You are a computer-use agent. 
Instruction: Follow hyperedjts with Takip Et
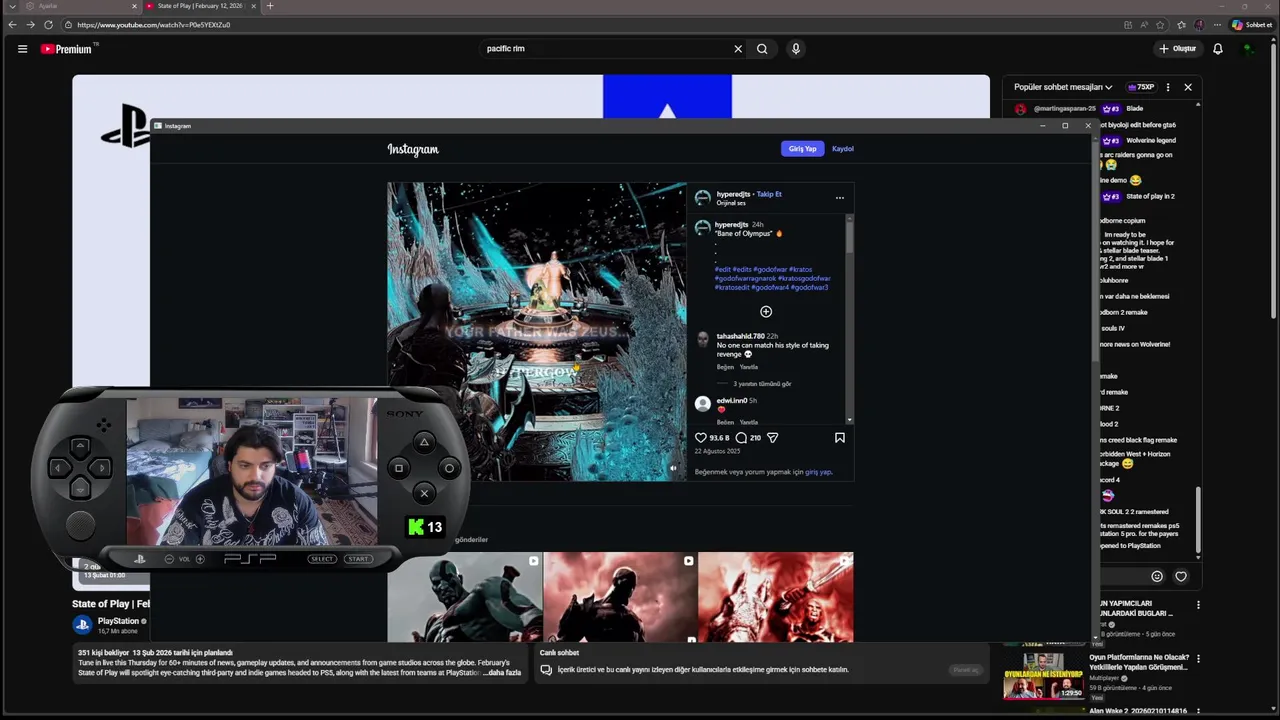click(769, 194)
